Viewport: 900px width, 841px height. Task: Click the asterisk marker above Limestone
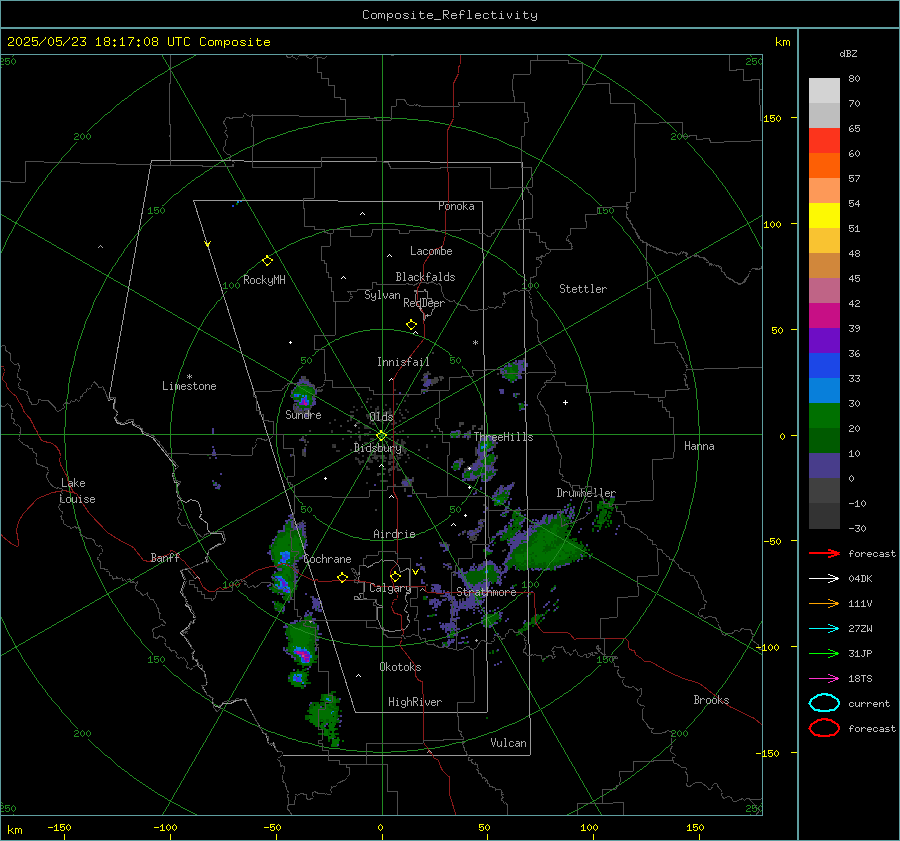click(x=189, y=377)
